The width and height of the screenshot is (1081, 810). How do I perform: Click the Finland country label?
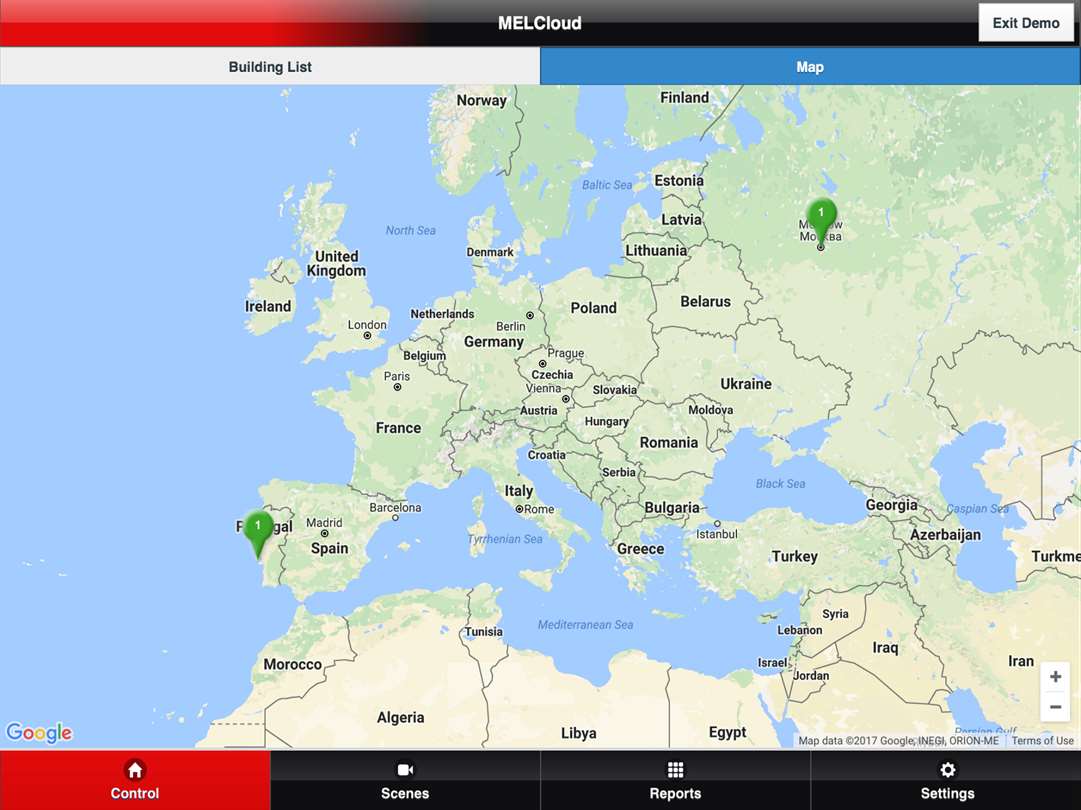pos(684,98)
